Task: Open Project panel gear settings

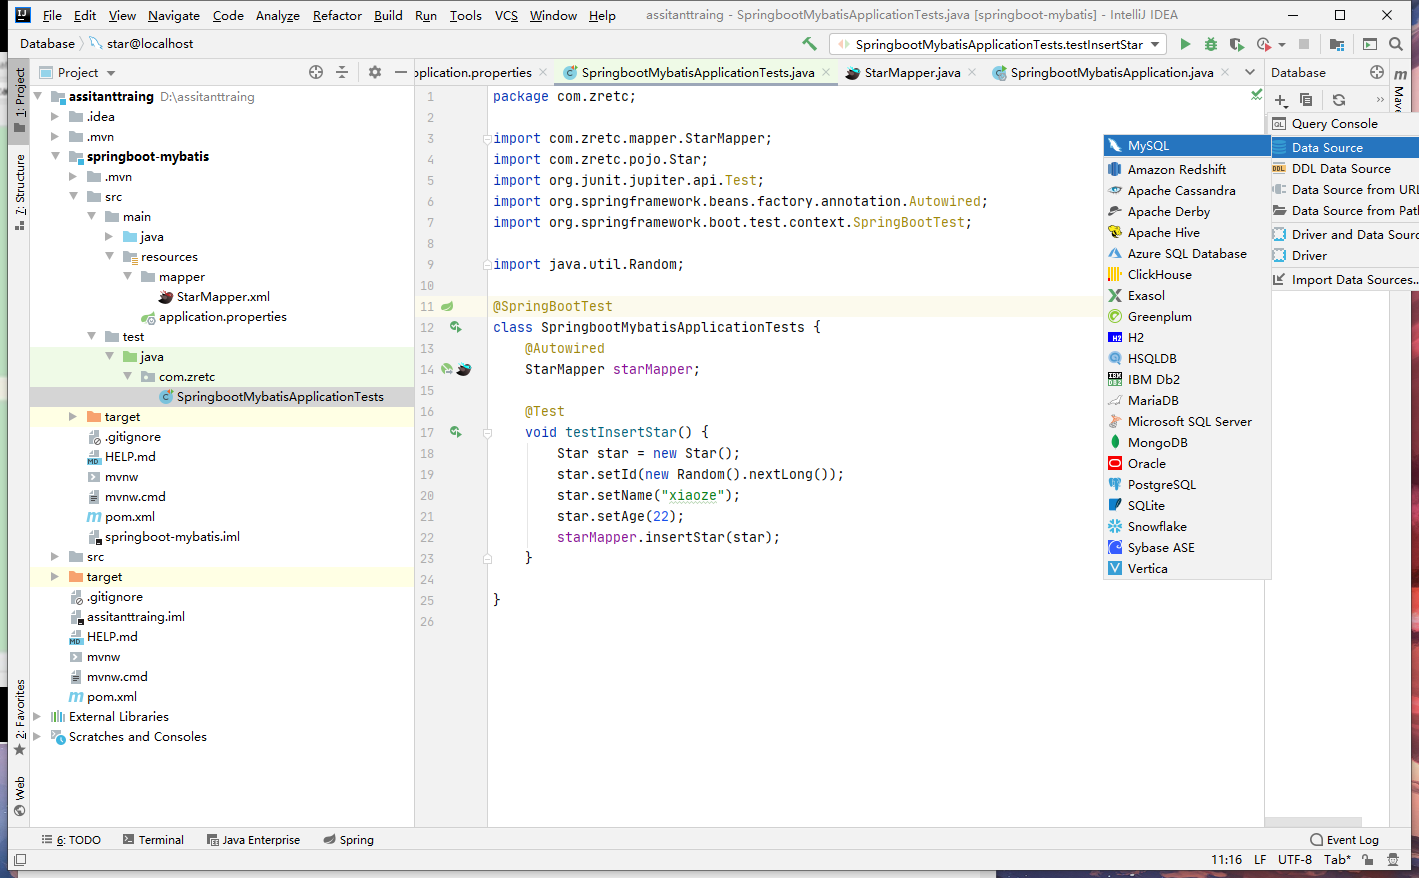Action: [x=375, y=72]
